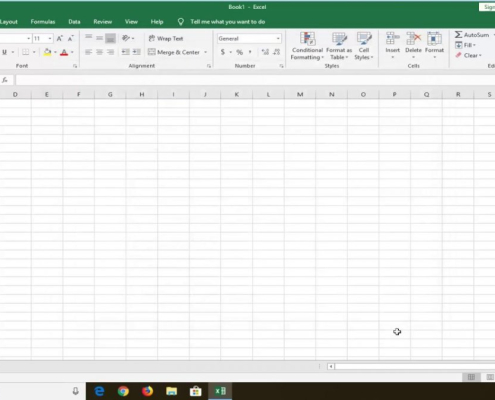Click AutoSum sigma button

click(x=472, y=35)
